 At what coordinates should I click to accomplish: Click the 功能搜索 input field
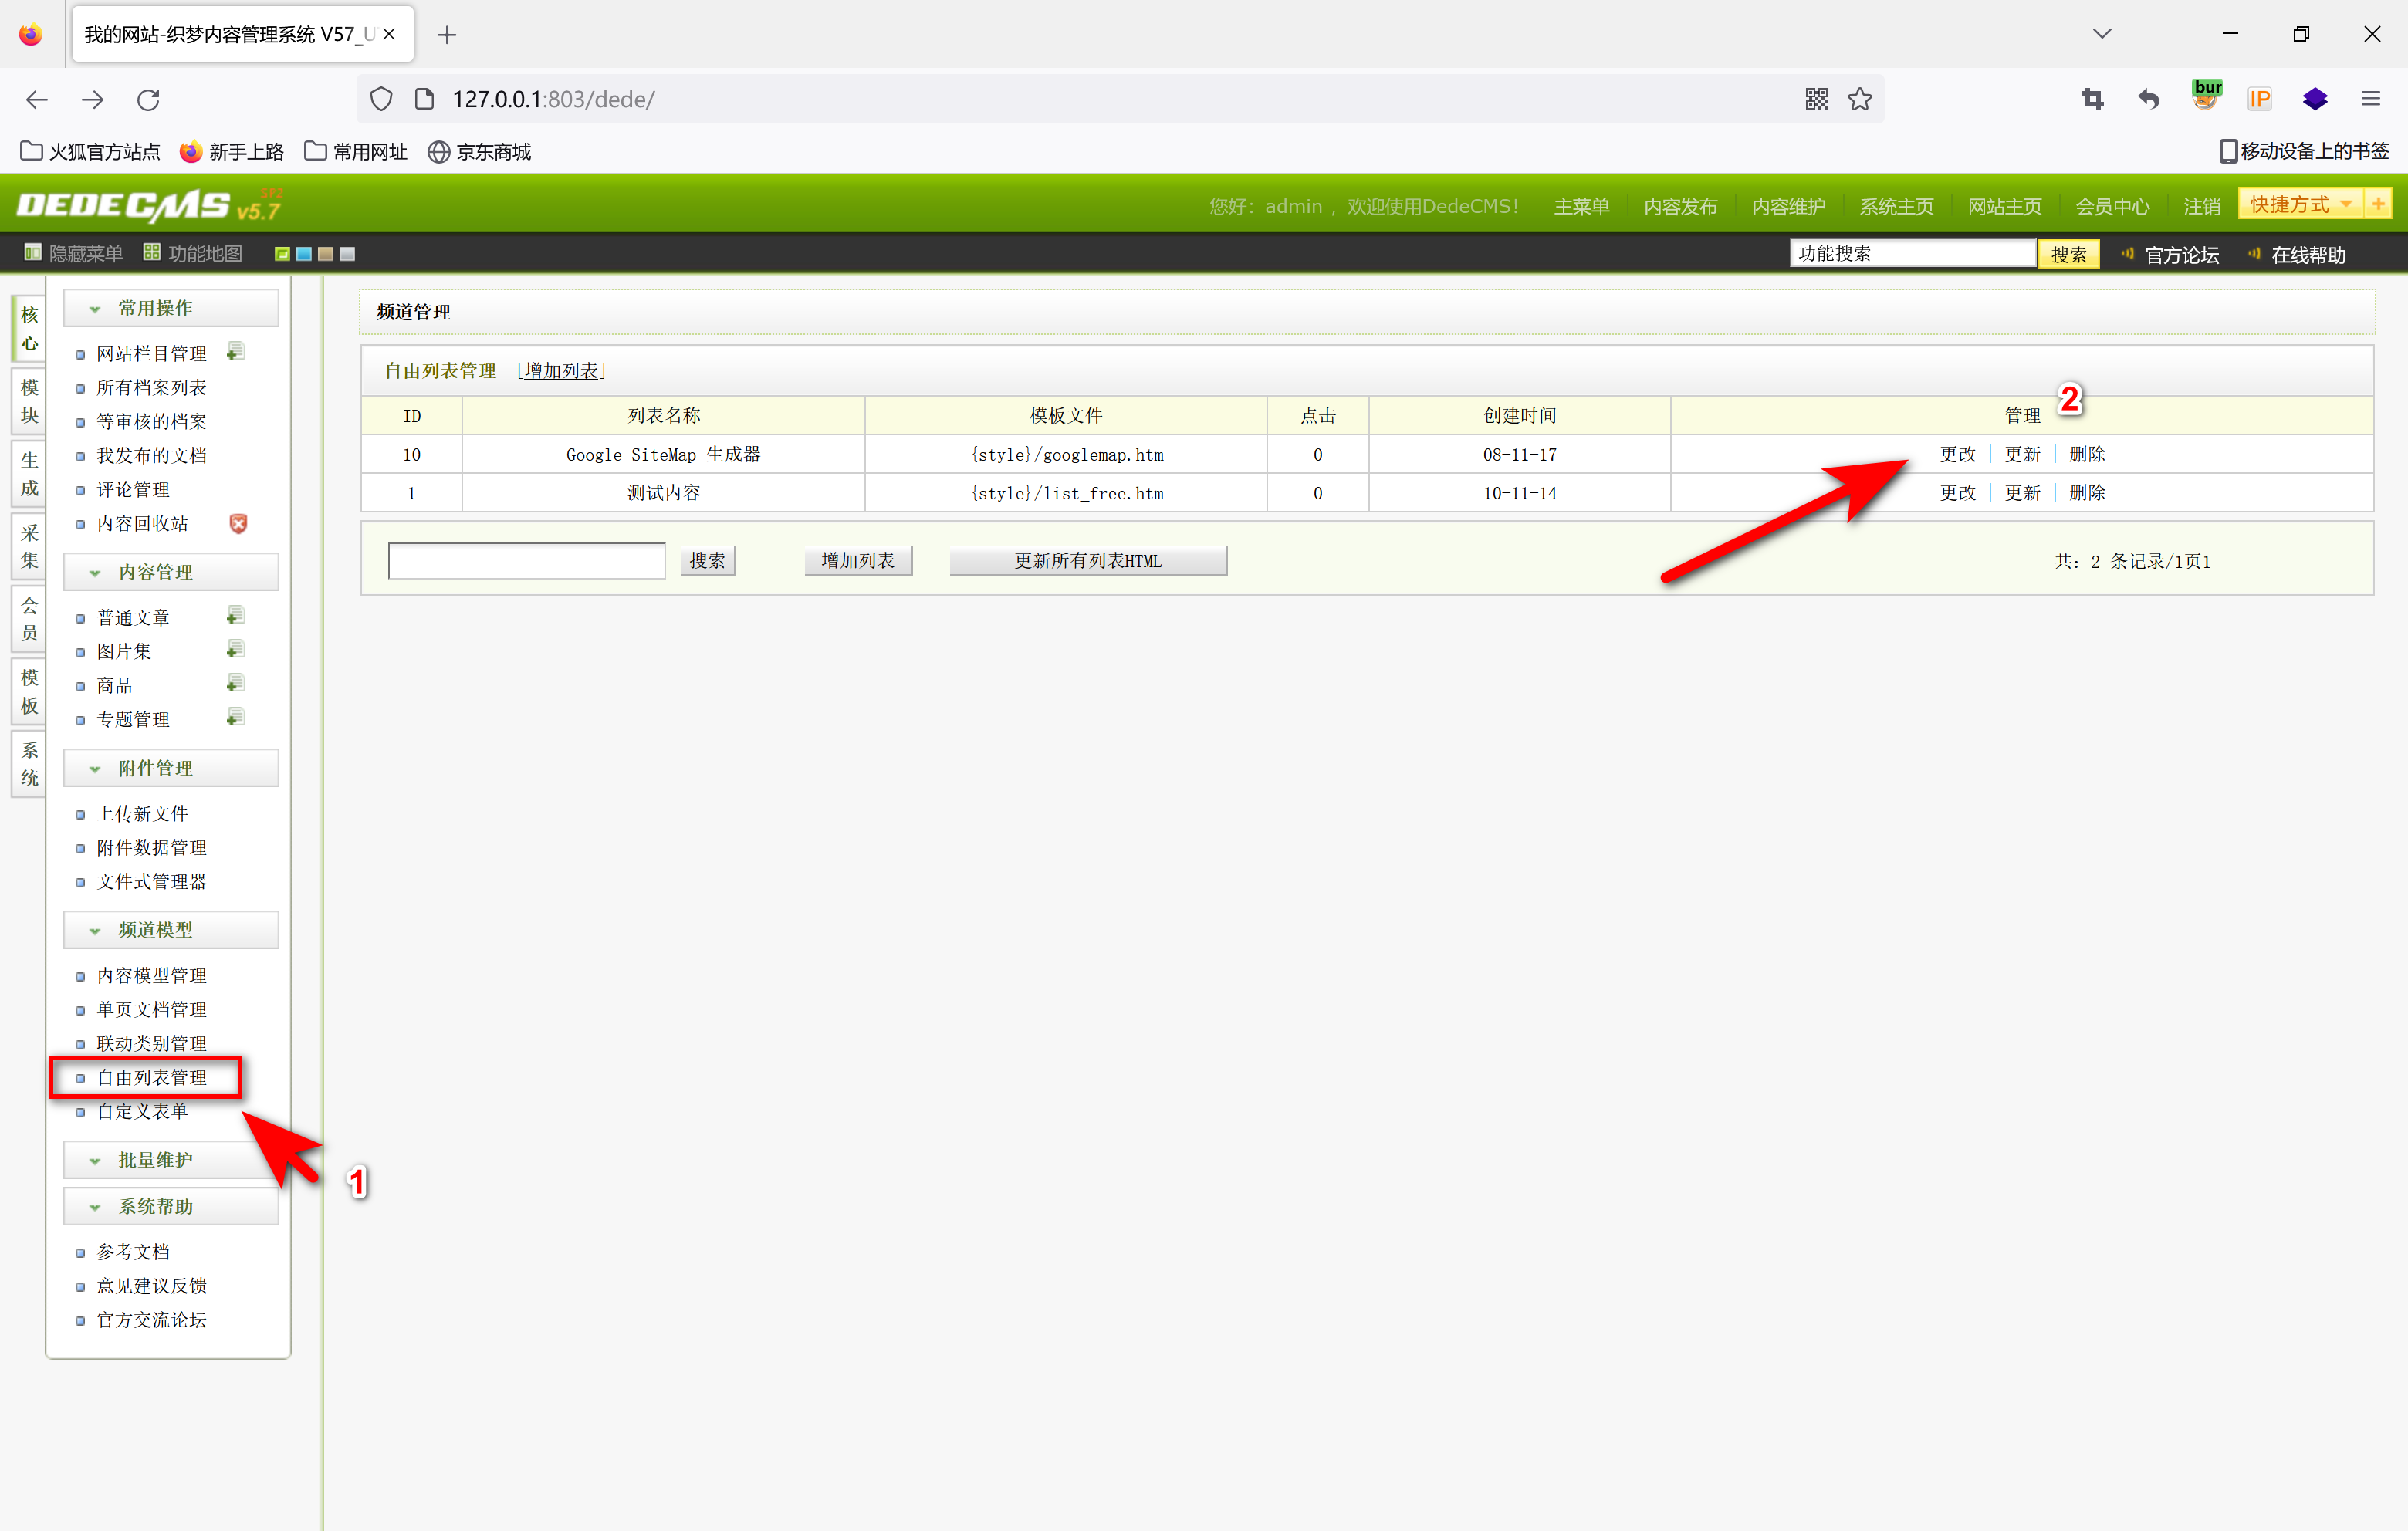point(1912,254)
